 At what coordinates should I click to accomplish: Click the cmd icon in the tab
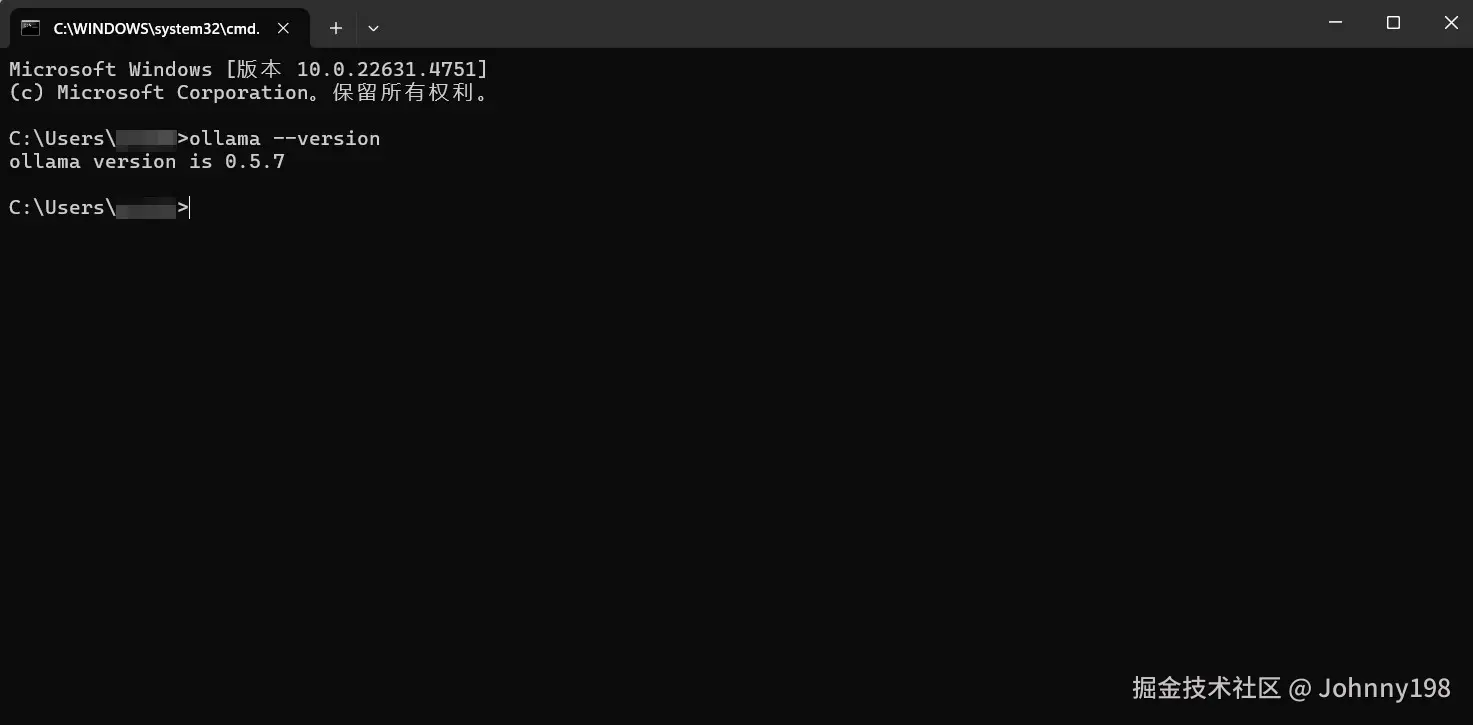click(30, 28)
